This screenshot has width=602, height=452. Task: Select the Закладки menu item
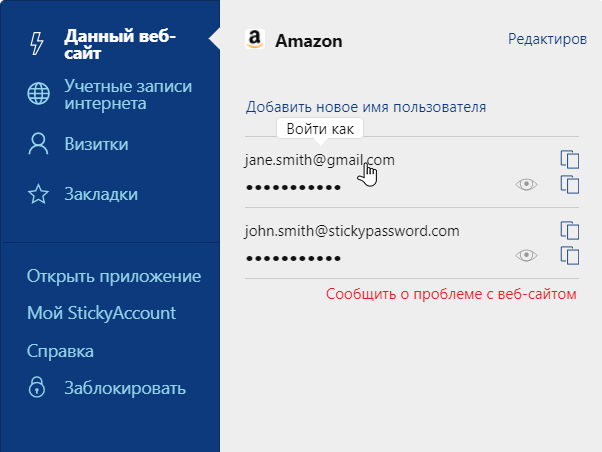(101, 194)
